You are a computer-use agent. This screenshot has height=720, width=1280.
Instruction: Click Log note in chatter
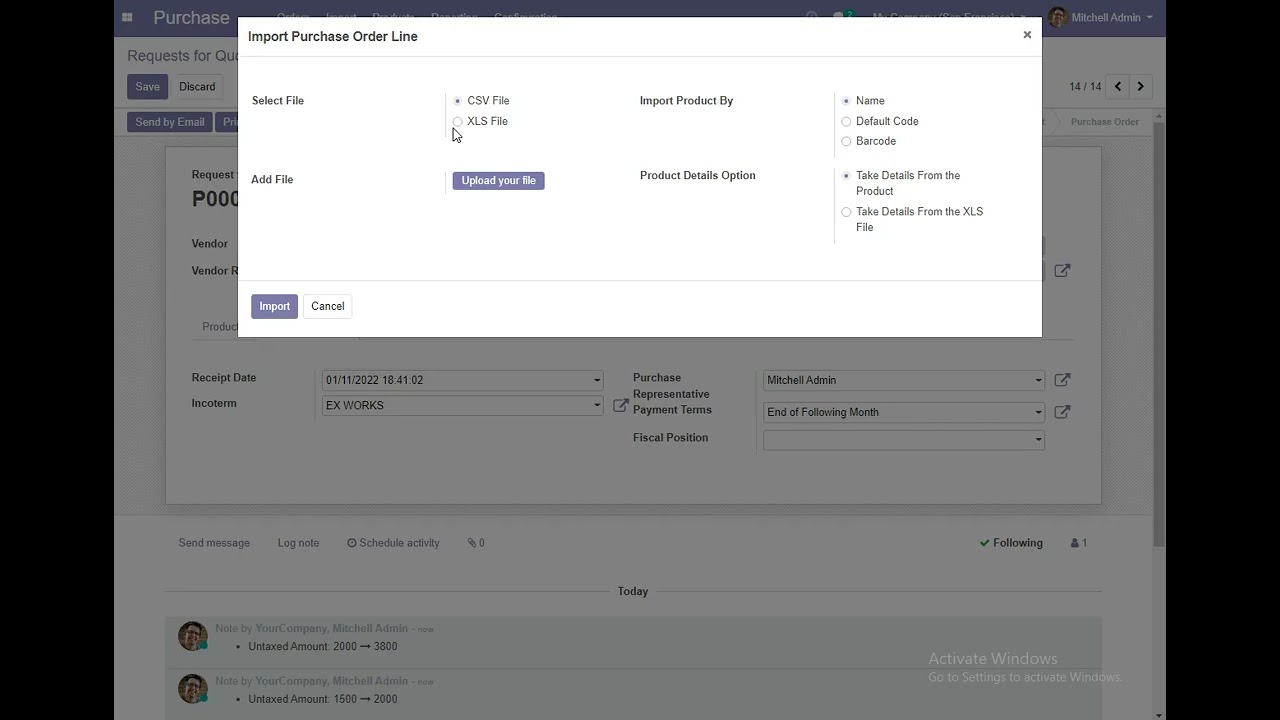click(298, 543)
